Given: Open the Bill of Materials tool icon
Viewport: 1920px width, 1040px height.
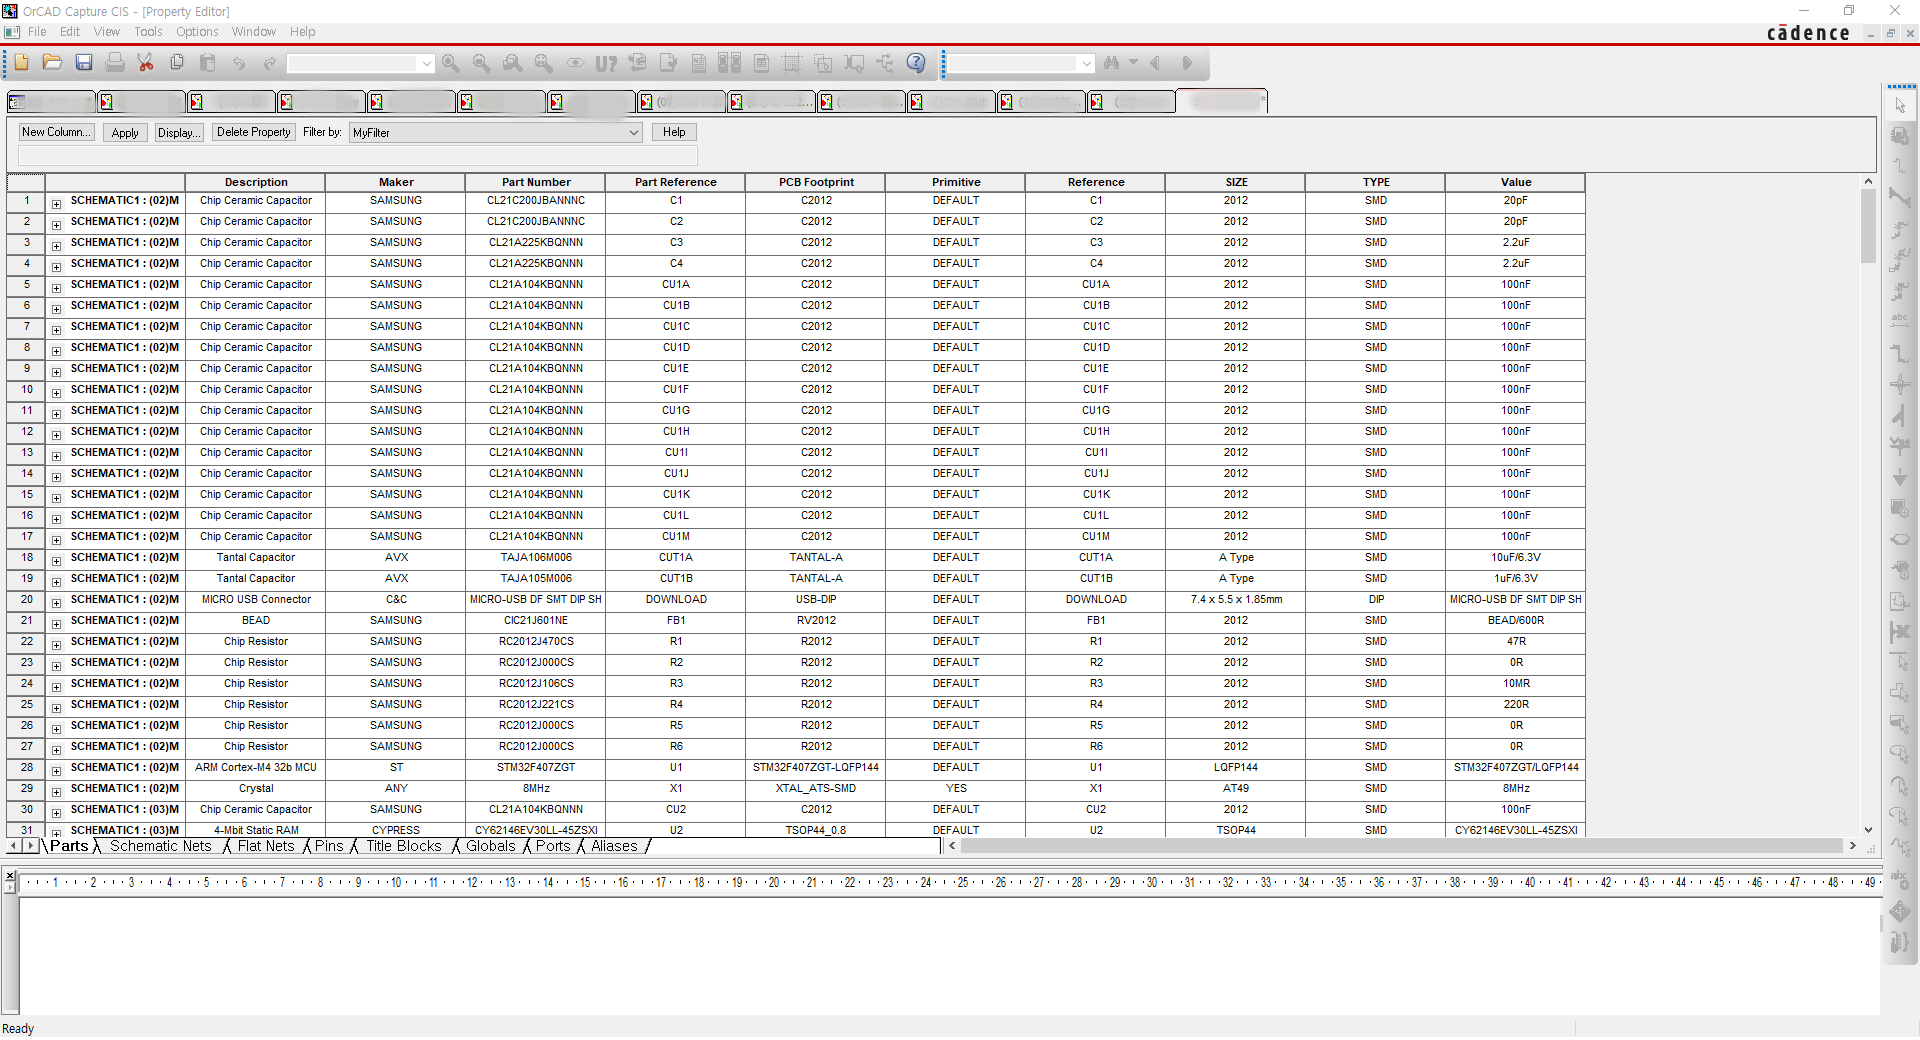Looking at the screenshot, I should (x=761, y=63).
